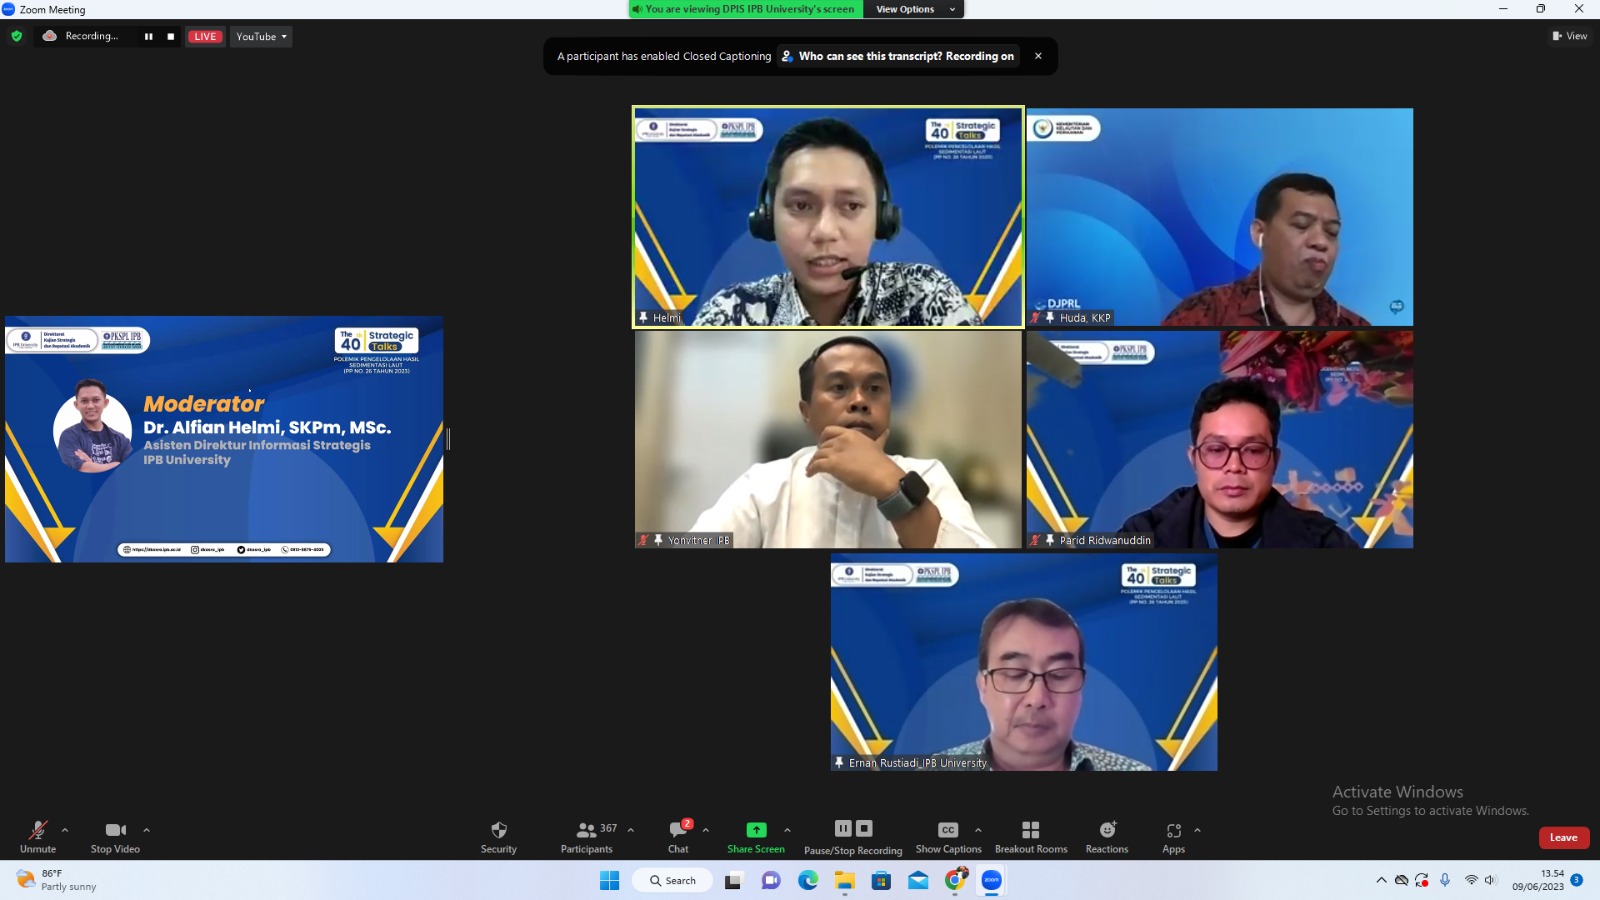Viewport: 1600px width, 900px height.
Task: Expand audio options arrow beside Unmute
Action: coord(65,830)
